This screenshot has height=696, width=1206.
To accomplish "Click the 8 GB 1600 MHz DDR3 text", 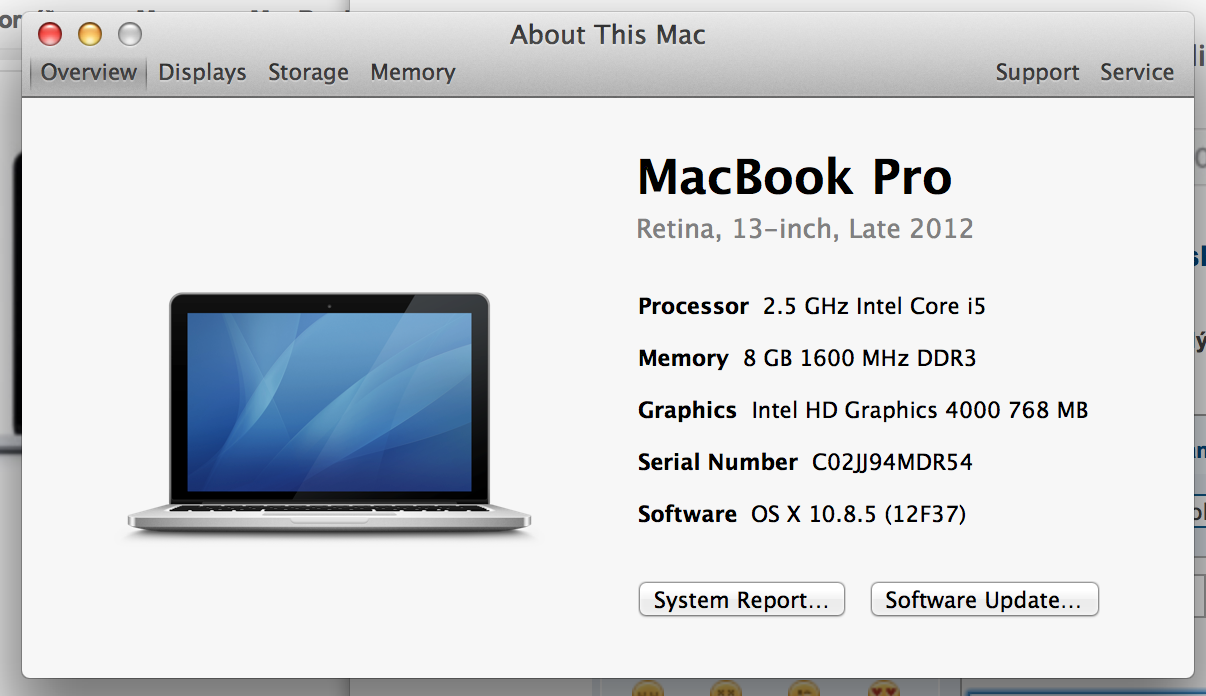I will pos(859,358).
